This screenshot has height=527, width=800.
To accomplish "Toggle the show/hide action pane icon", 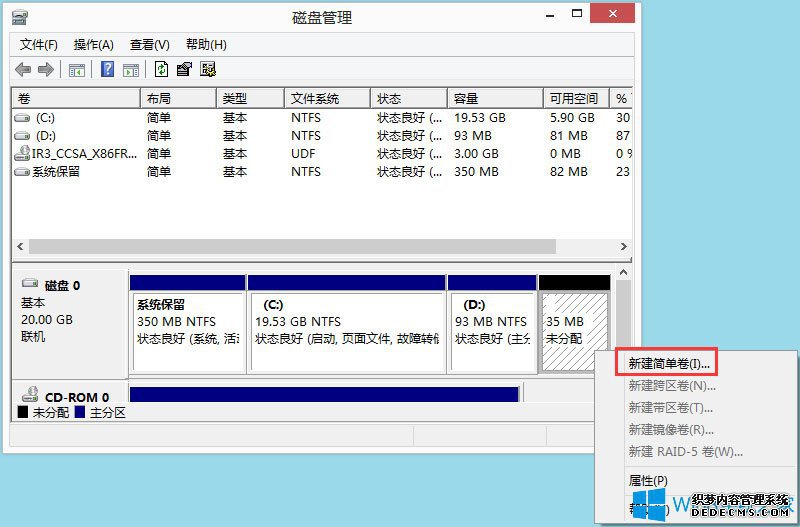I will [131, 69].
